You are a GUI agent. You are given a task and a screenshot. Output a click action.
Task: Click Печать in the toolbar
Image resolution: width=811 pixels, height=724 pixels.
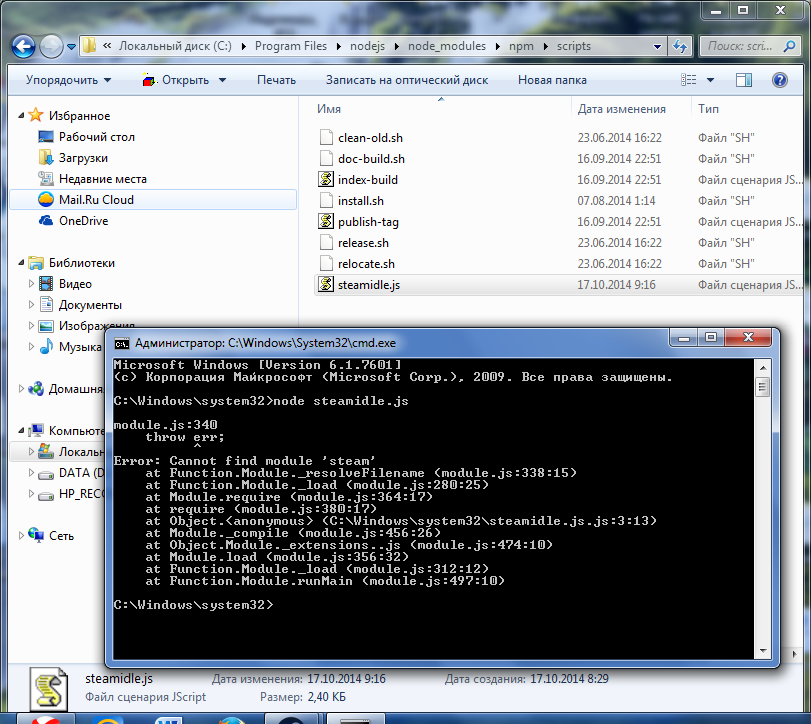(276, 80)
